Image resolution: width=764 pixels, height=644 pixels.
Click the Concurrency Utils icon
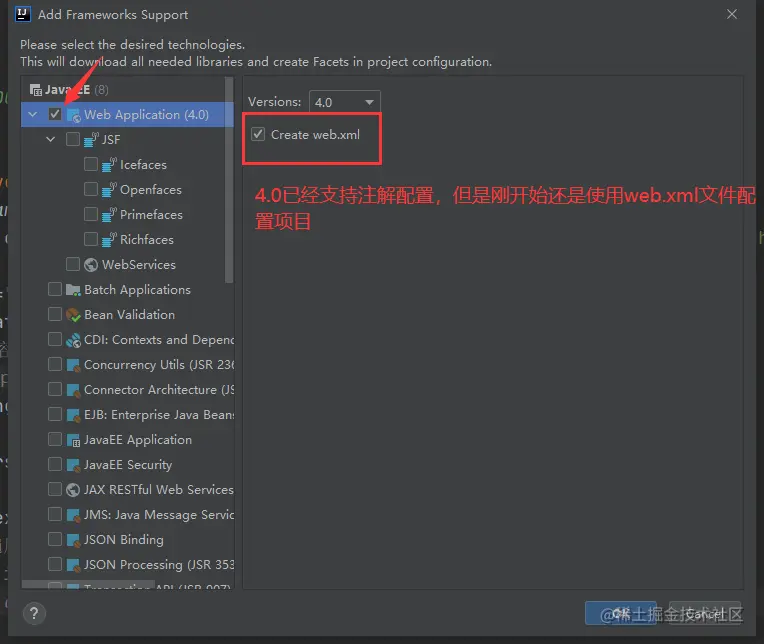pos(73,365)
